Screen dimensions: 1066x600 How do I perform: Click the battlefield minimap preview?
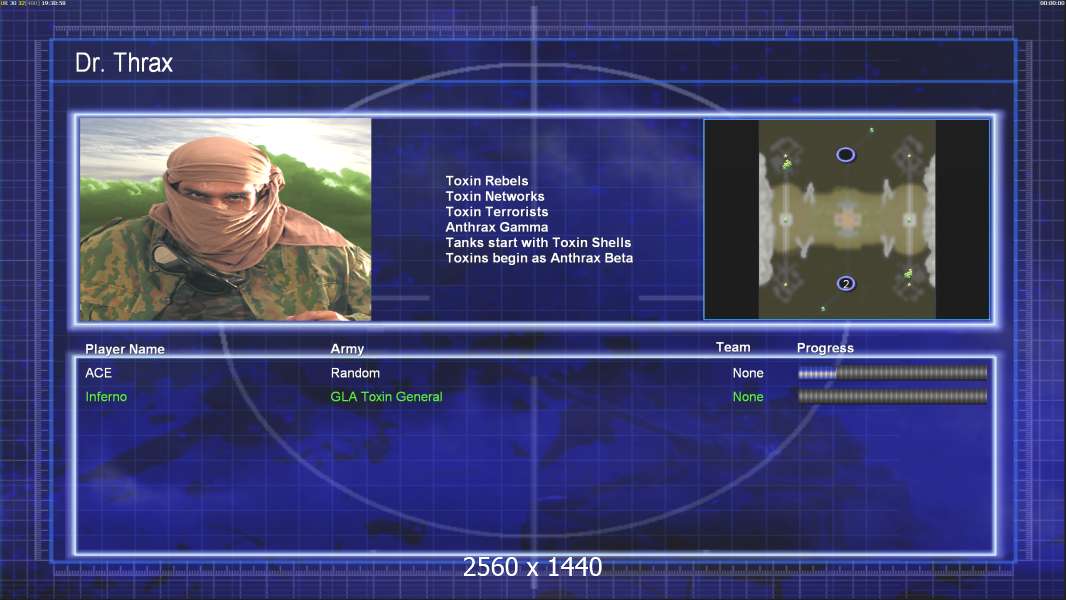click(x=846, y=219)
